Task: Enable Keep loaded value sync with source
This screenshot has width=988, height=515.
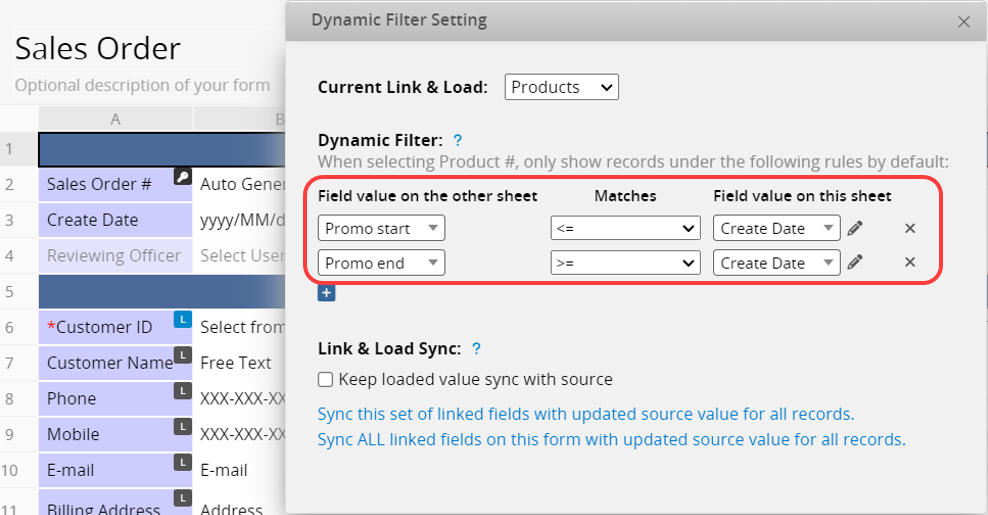Action: tap(325, 380)
